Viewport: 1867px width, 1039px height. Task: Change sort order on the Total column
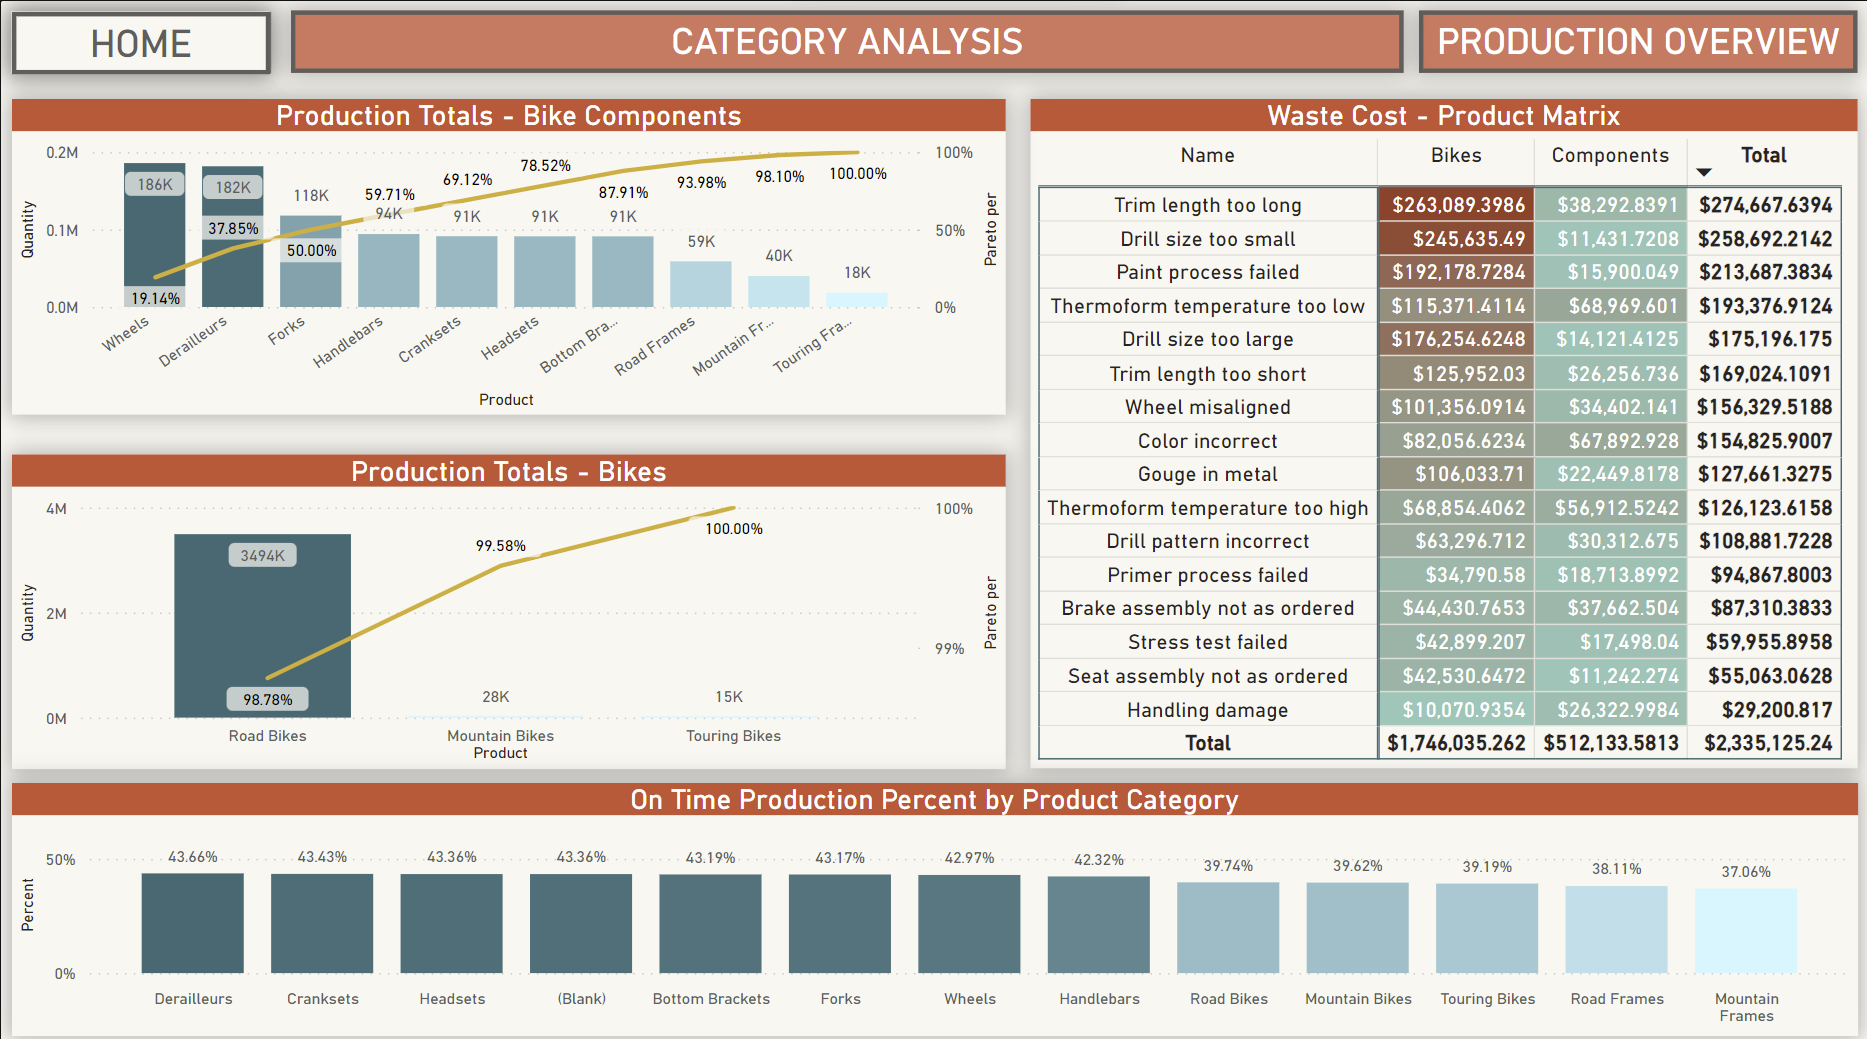tap(1763, 155)
